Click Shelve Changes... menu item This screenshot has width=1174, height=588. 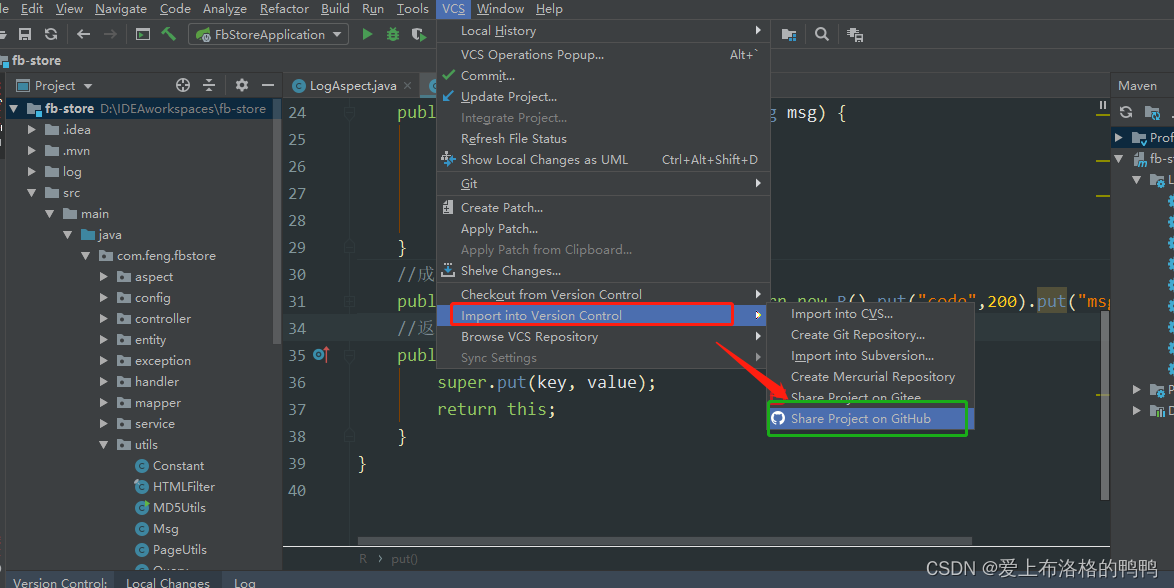tap(603, 270)
